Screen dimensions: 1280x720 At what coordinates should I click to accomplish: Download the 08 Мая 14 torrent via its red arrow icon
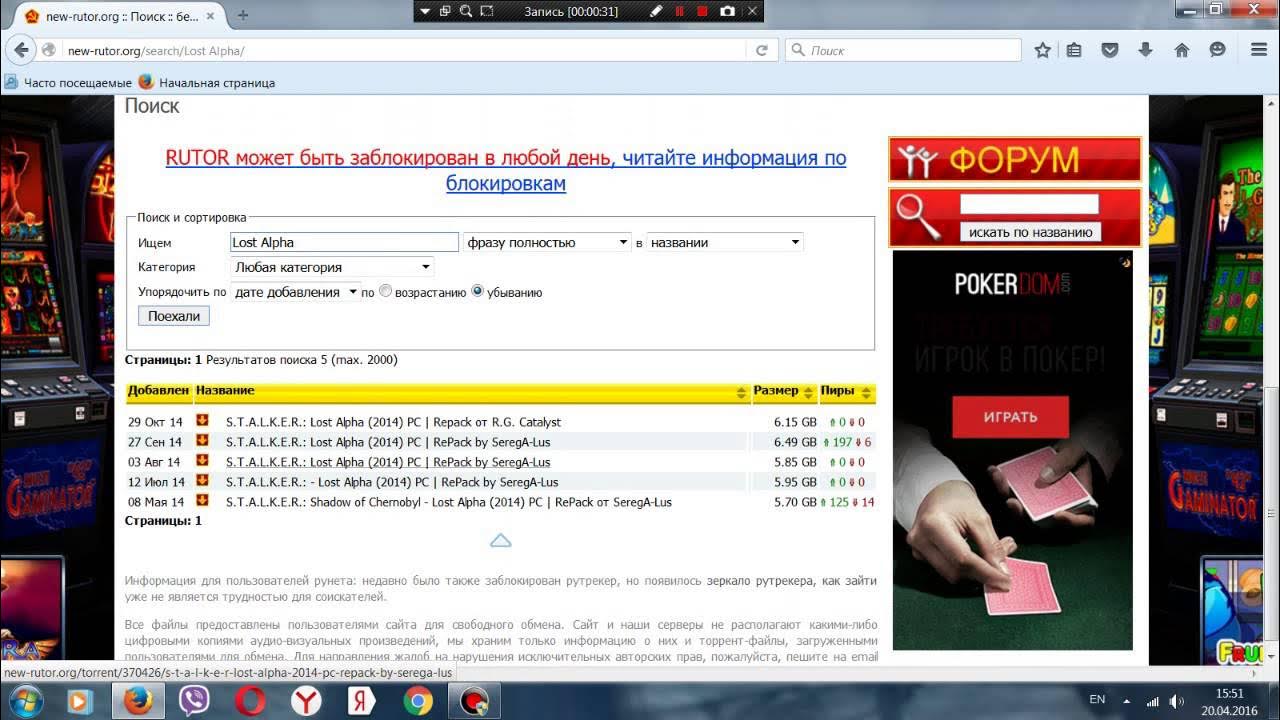pyautogui.click(x=202, y=501)
